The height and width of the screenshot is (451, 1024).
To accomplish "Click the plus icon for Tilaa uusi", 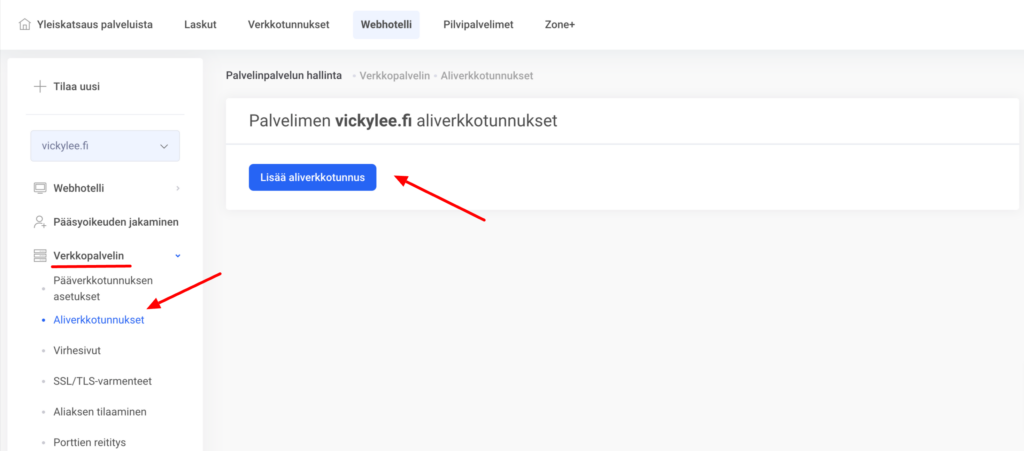I will 40,87.
